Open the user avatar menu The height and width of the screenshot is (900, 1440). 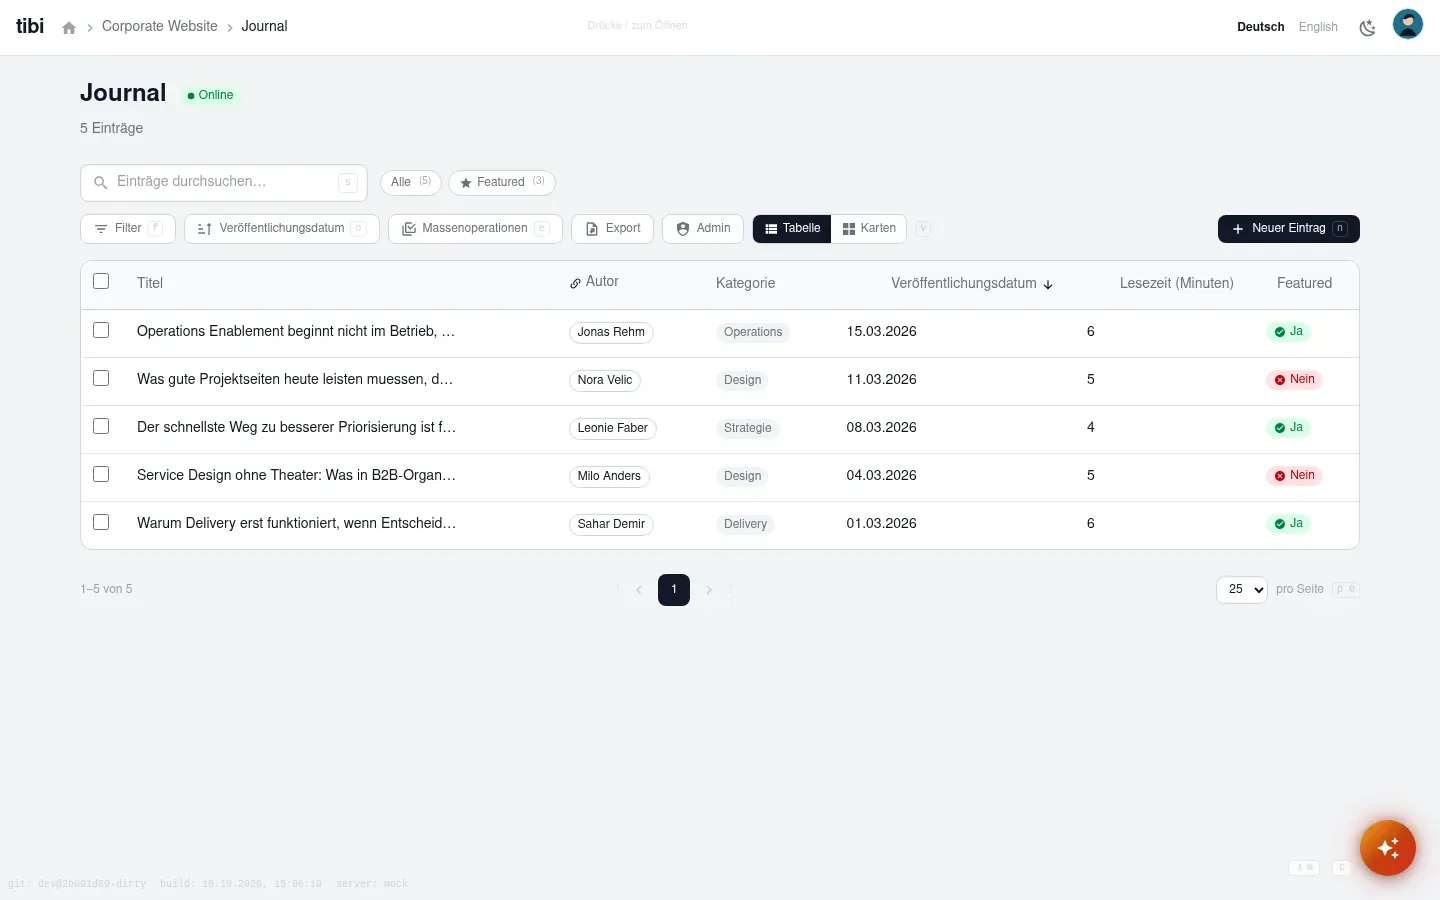point(1408,24)
